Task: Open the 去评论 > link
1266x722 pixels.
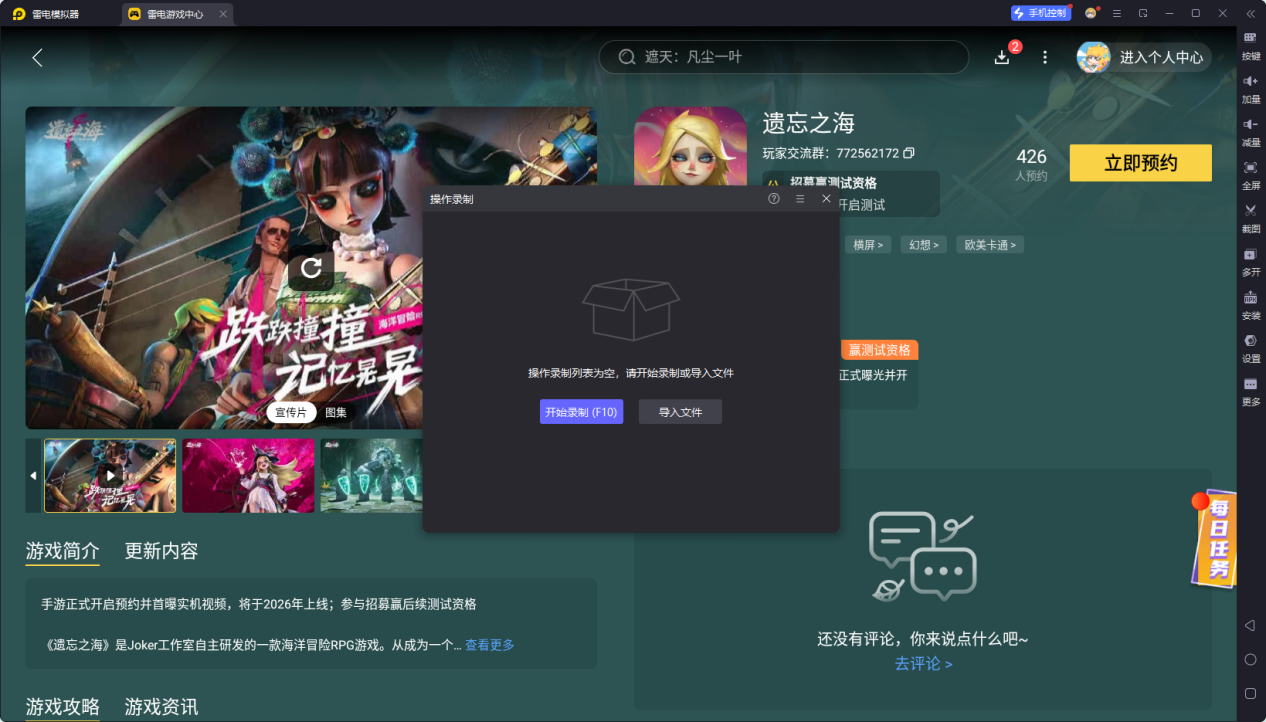Action: pos(923,664)
